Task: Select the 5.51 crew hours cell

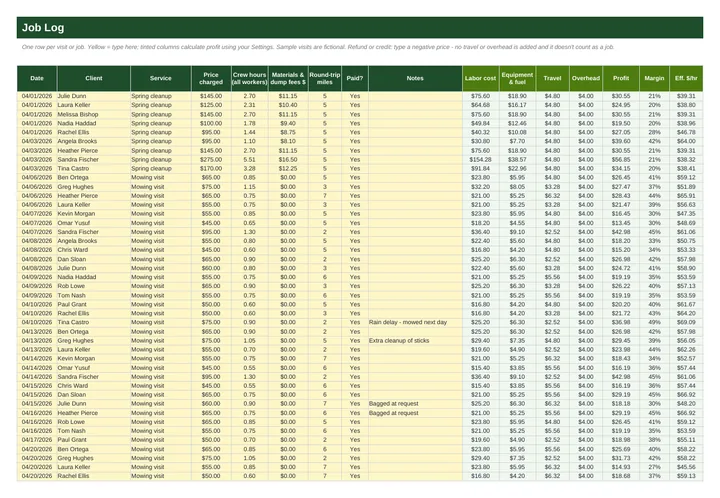Action: pyautogui.click(x=249, y=160)
